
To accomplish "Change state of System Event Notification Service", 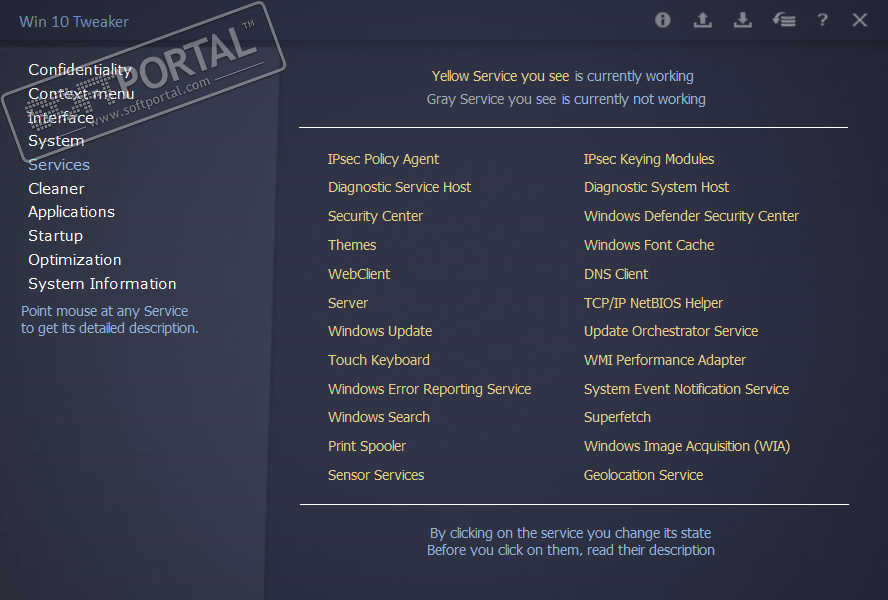I will point(686,389).
